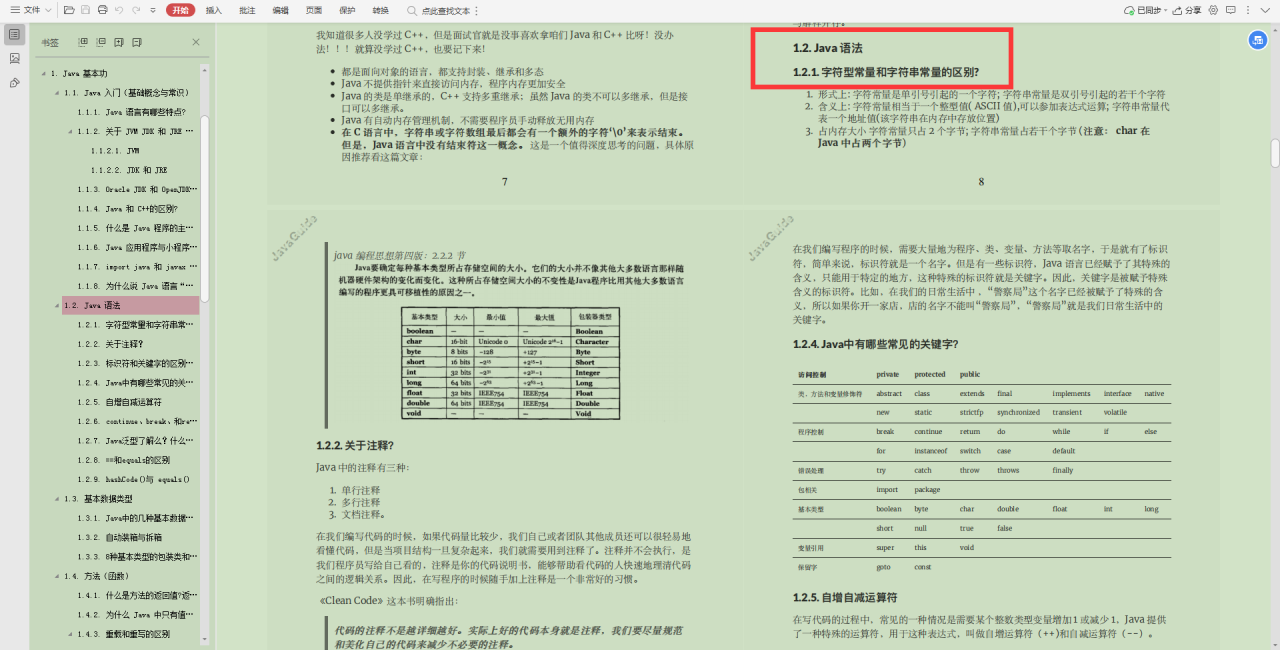
Task: Open the third sidebar icon below thumbnails
Action: (14, 82)
